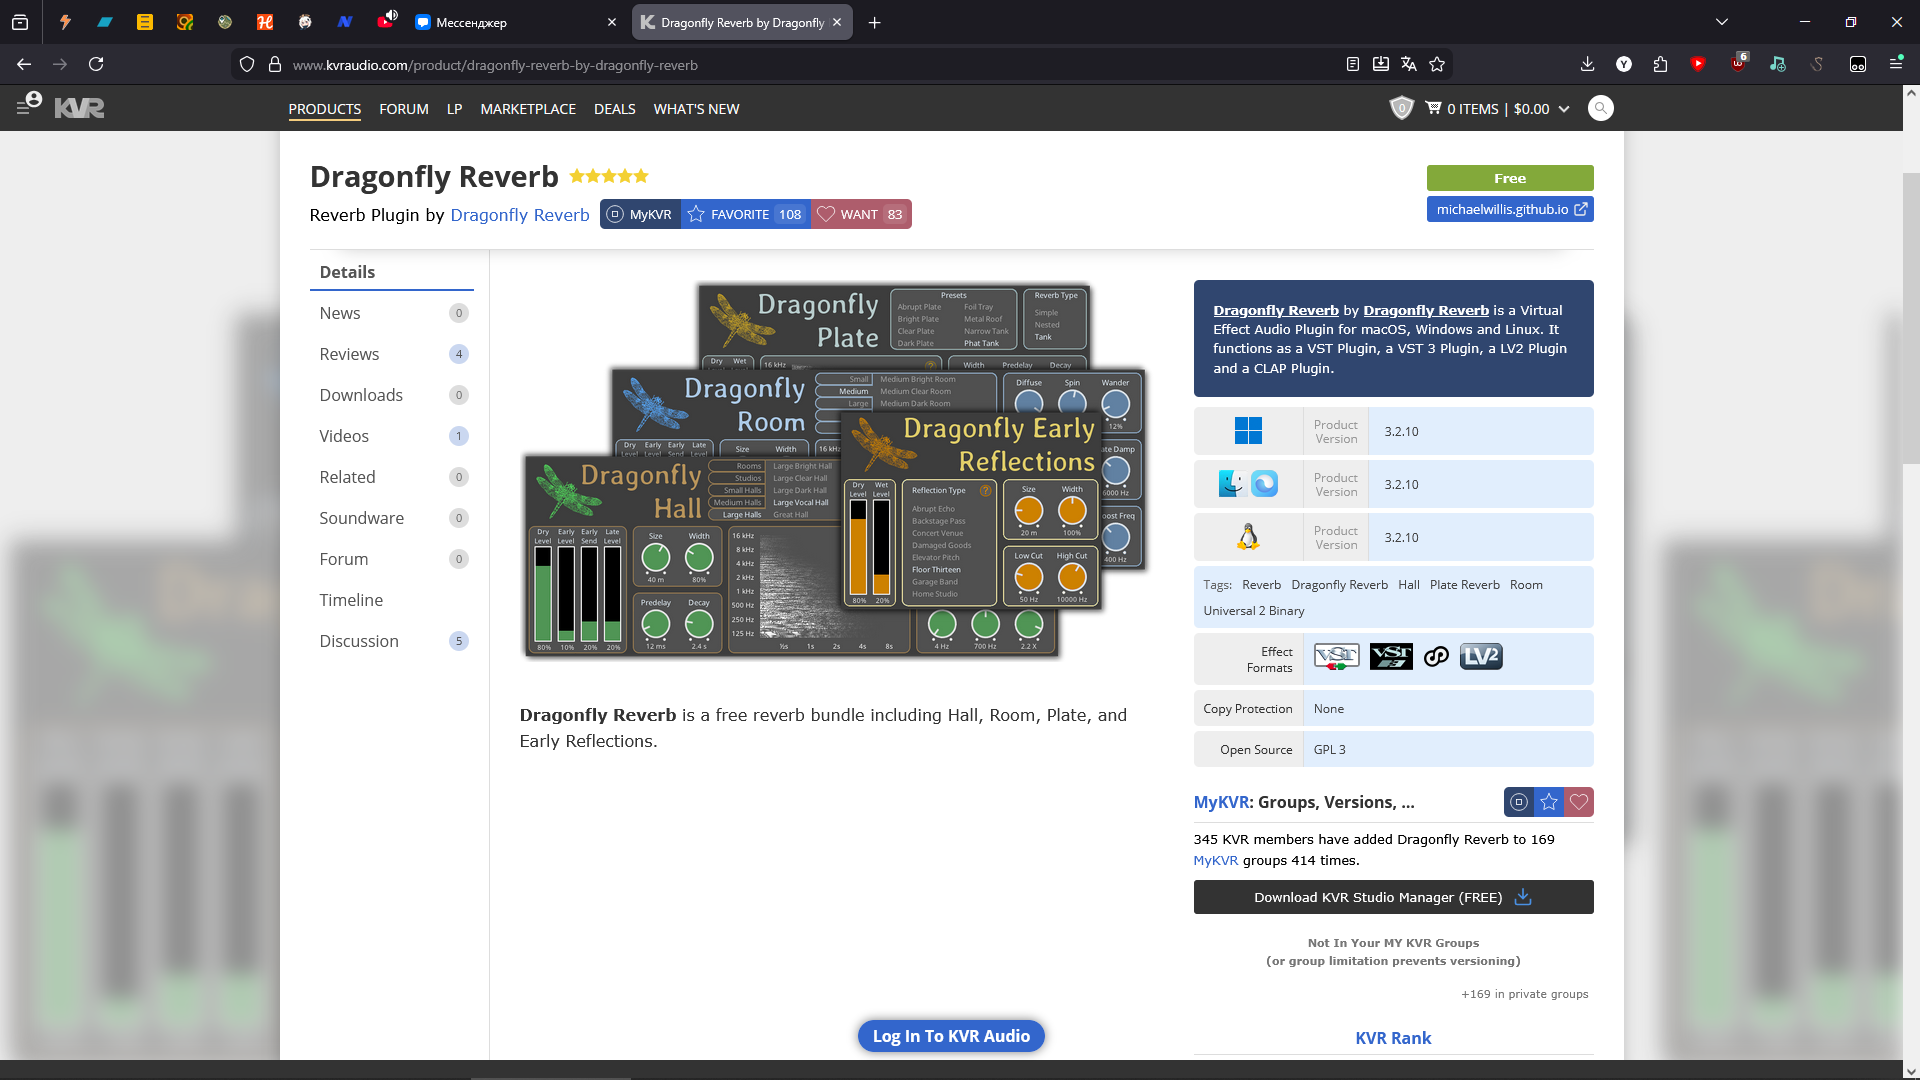Click the KVR logo

[x=79, y=108]
